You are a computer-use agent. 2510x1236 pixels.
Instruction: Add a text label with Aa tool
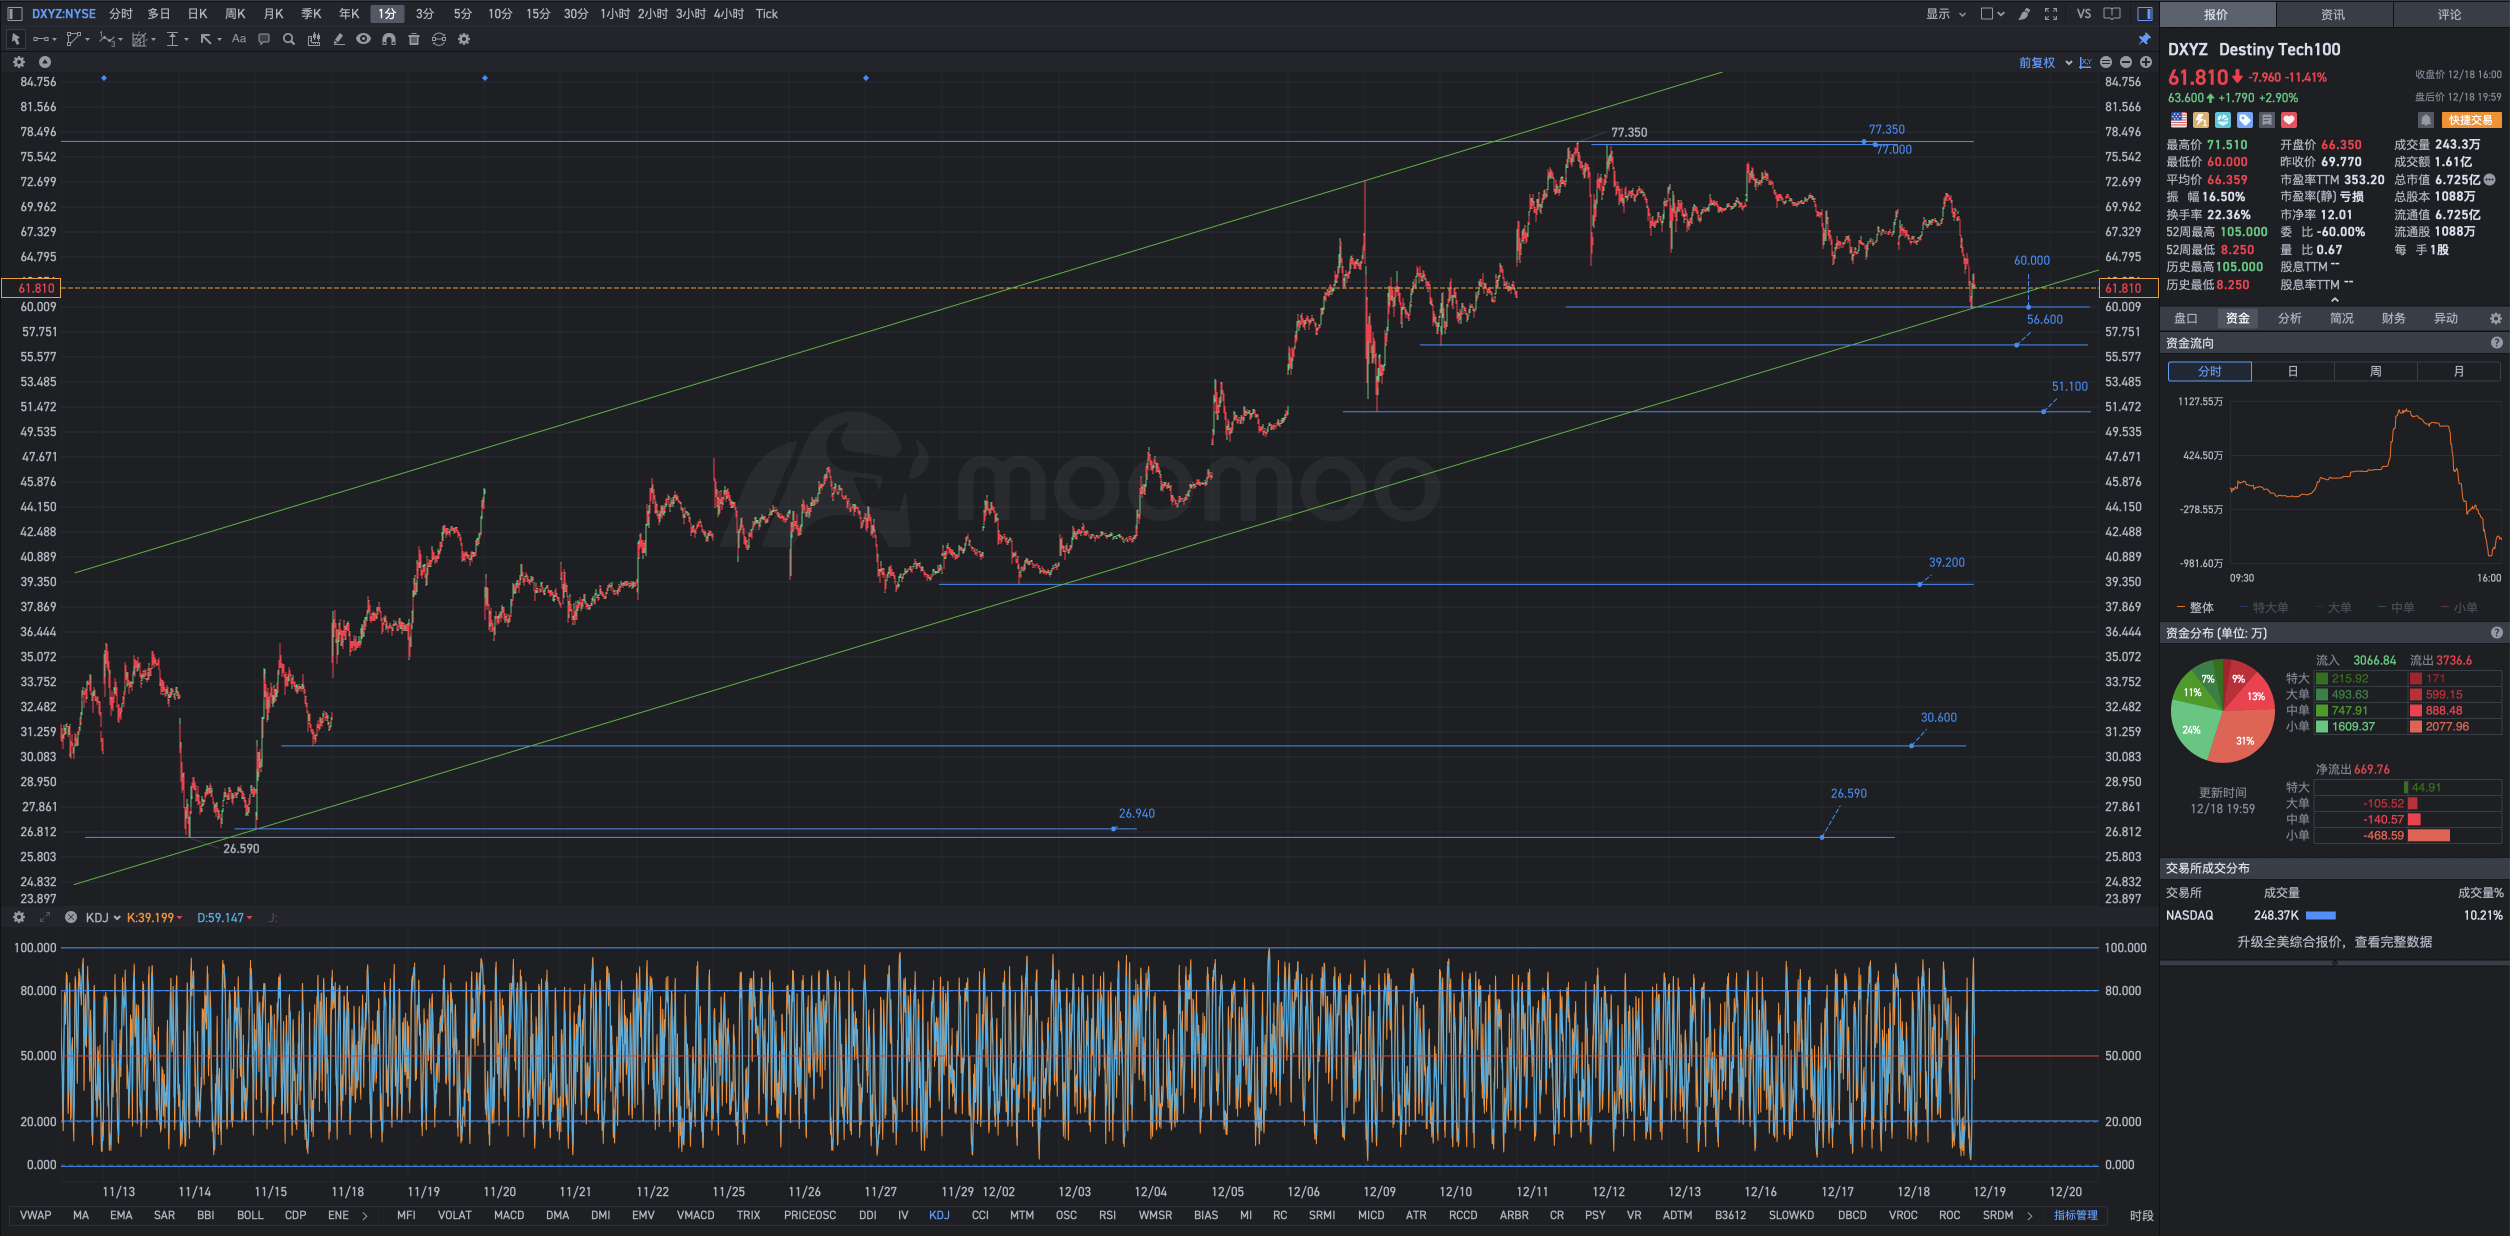(239, 39)
